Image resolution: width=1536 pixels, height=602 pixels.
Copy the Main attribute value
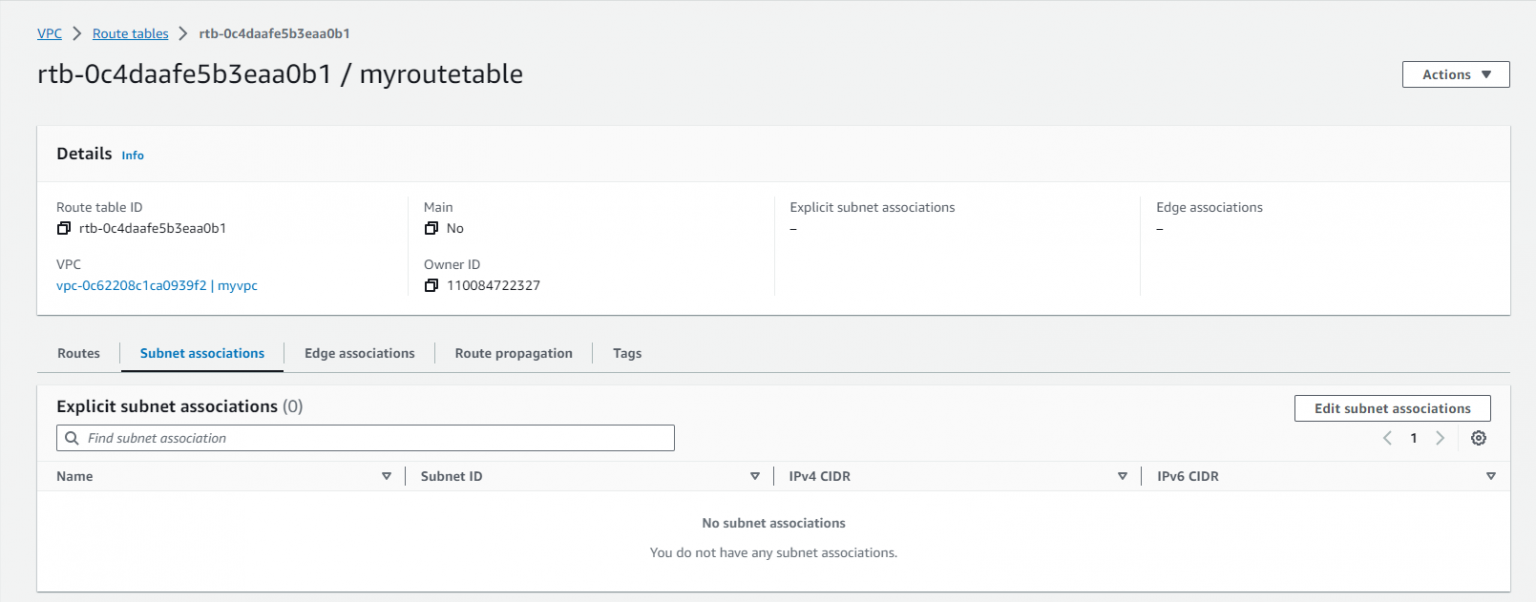point(432,228)
